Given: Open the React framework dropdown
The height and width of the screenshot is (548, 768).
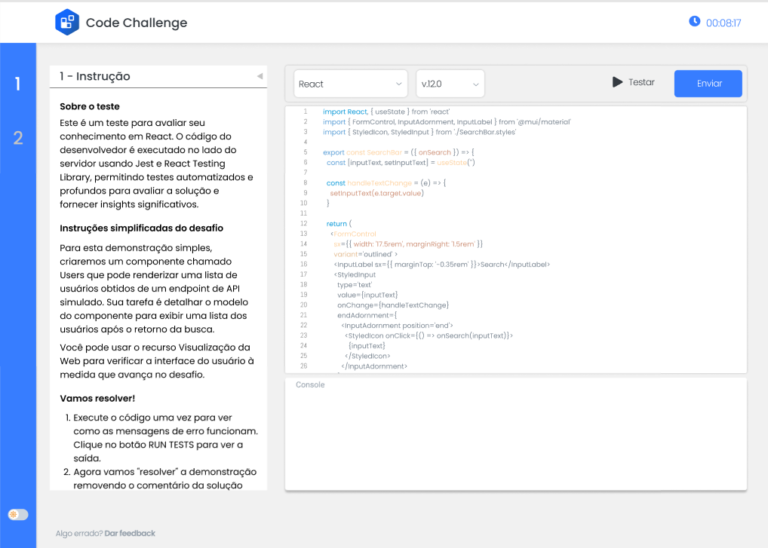Looking at the screenshot, I should (x=350, y=84).
